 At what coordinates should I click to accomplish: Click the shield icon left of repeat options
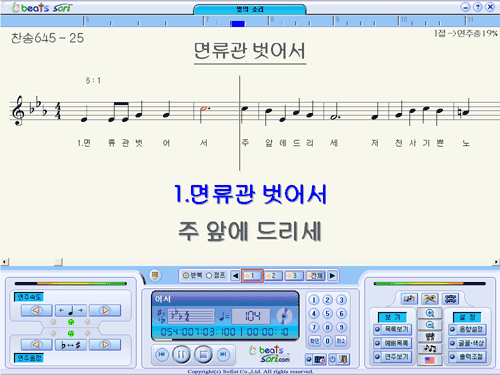coord(155,275)
